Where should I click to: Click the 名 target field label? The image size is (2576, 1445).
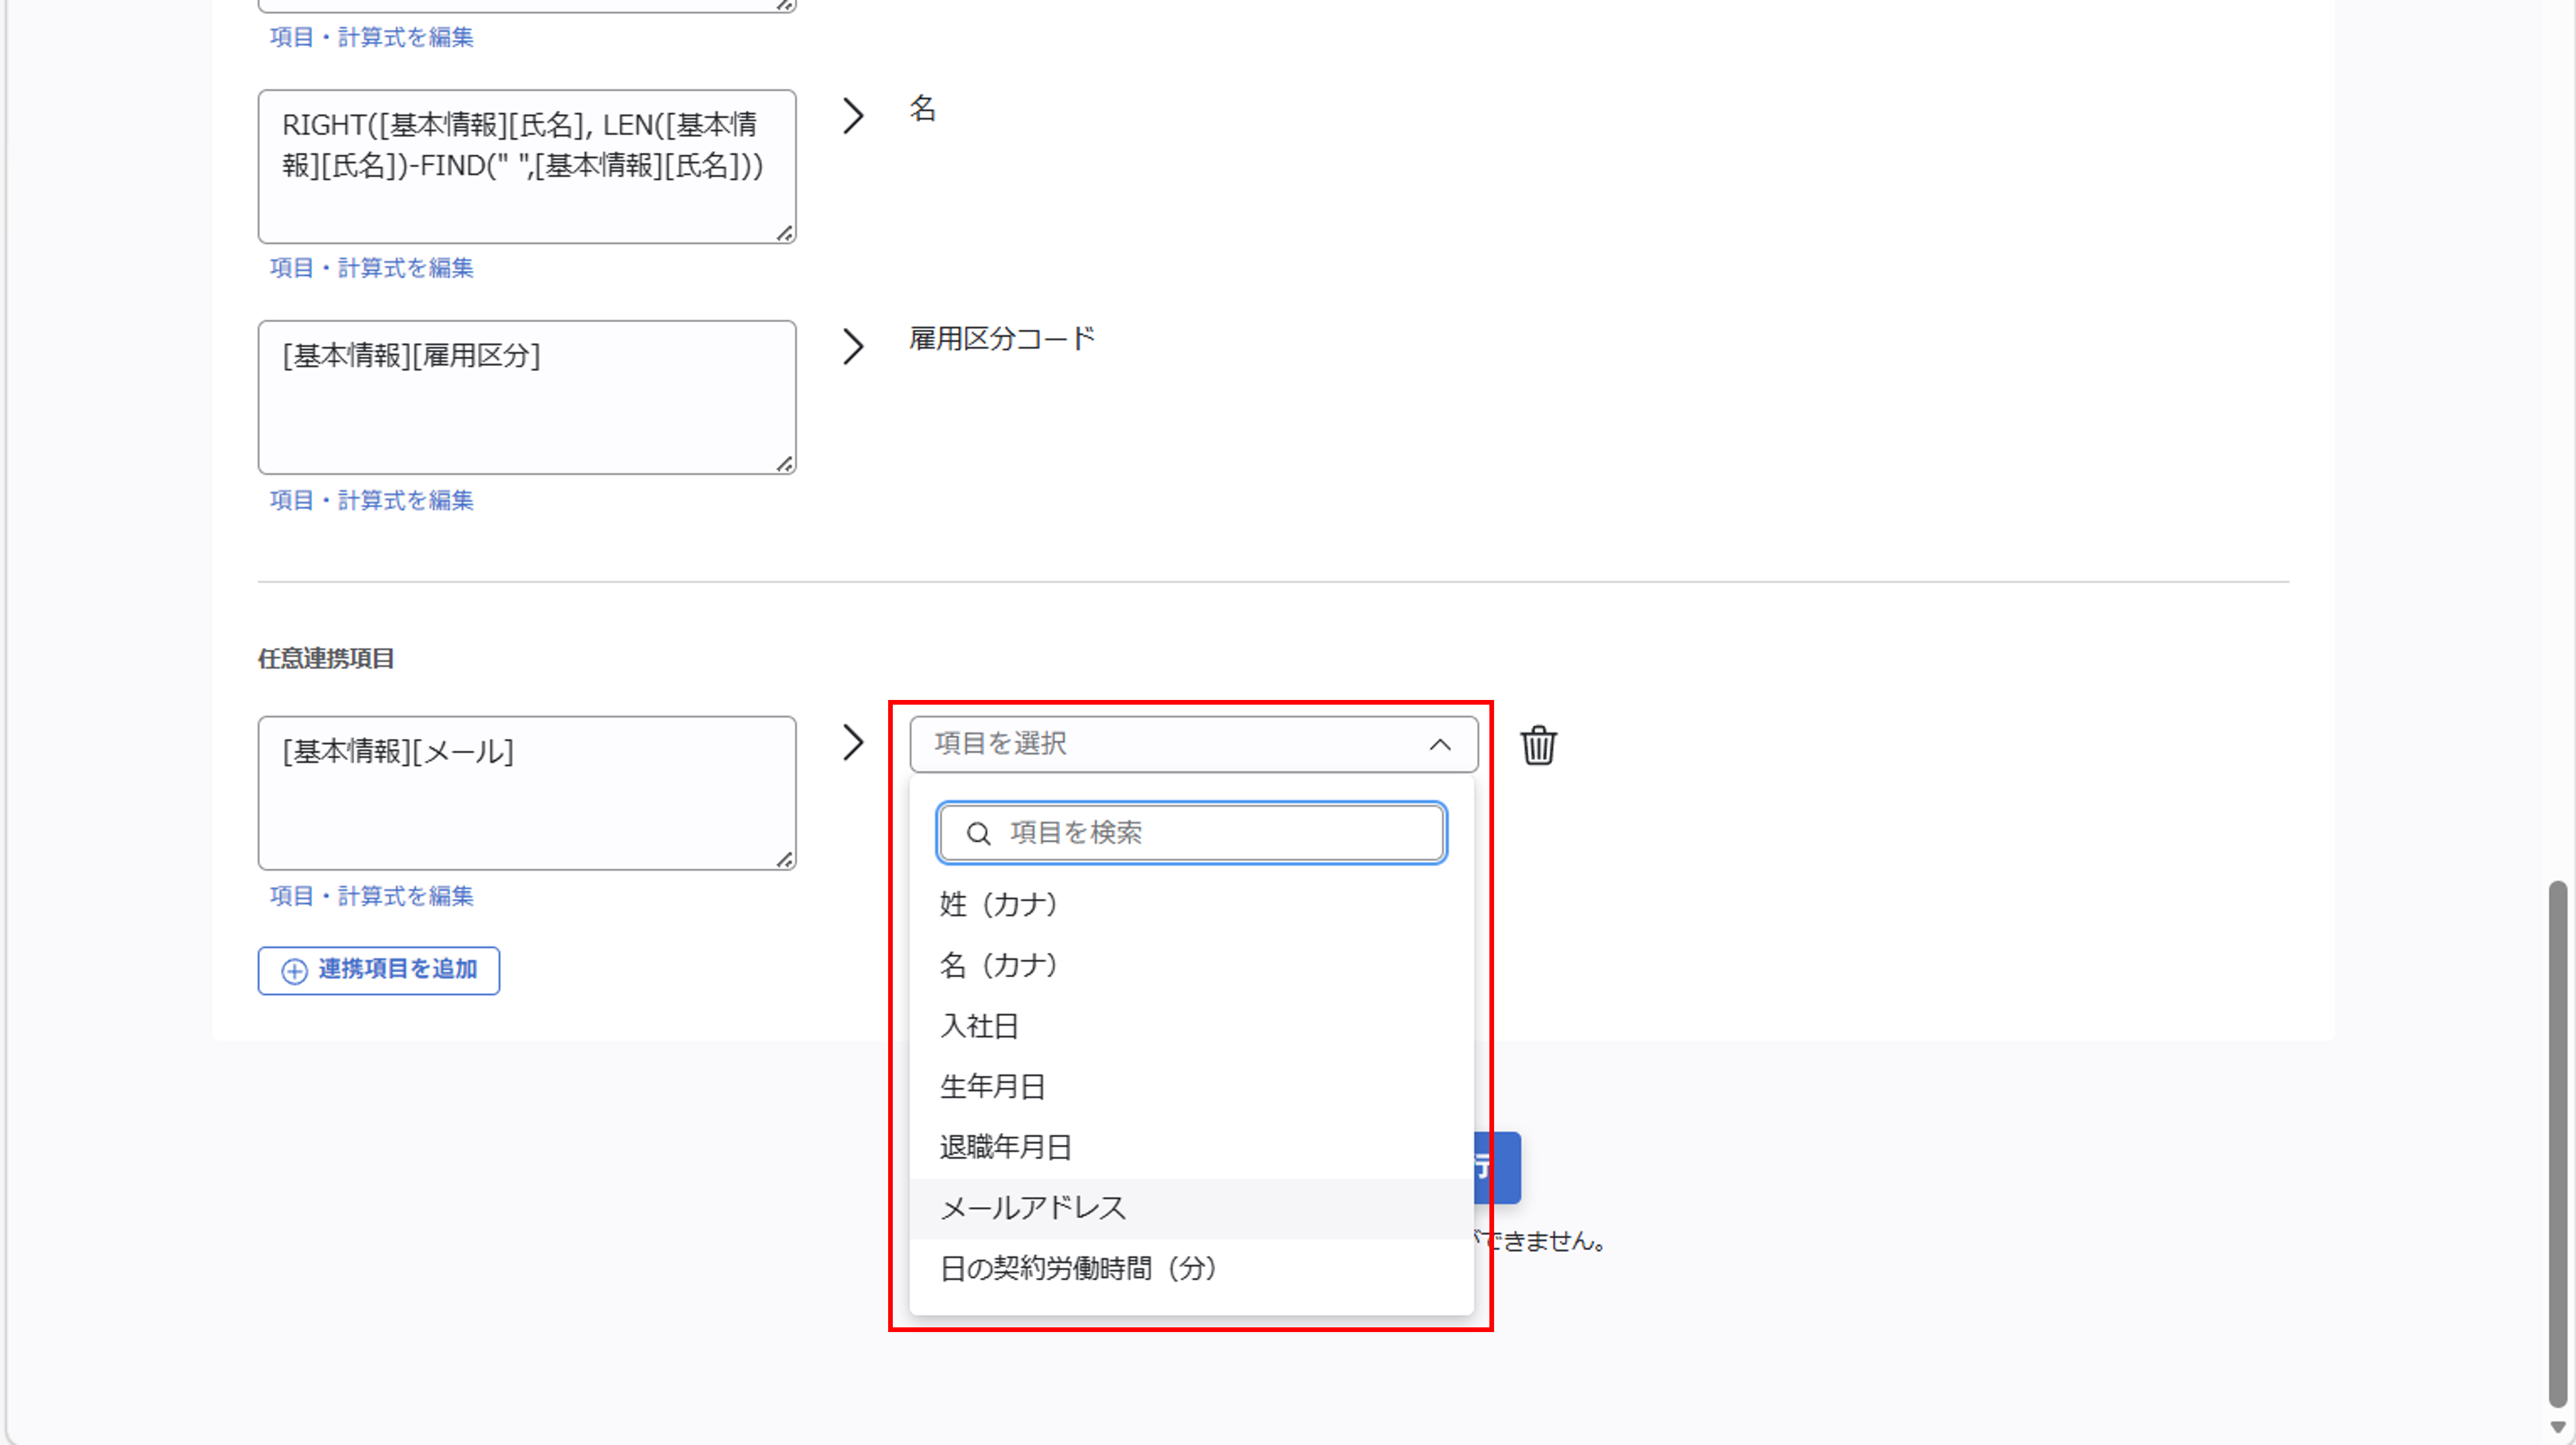(x=922, y=108)
